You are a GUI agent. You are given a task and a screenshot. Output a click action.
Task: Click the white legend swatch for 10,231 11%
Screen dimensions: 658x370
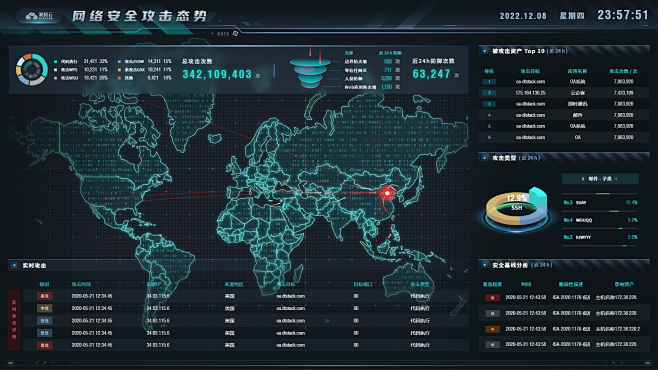55,70
